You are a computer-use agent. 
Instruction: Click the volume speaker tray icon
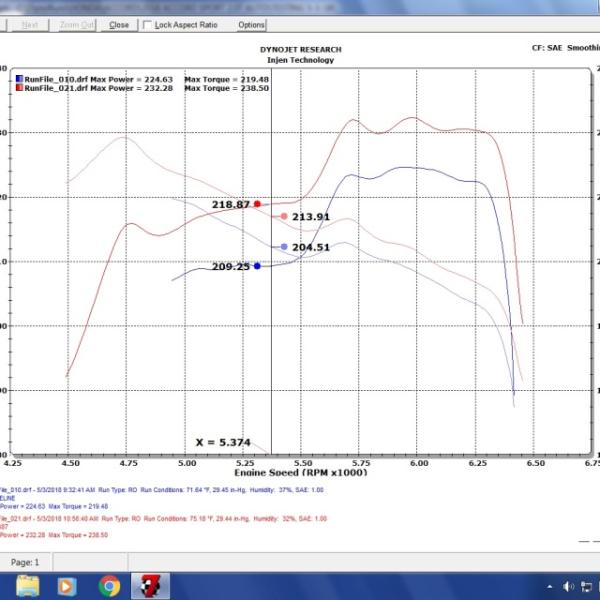pos(568,586)
